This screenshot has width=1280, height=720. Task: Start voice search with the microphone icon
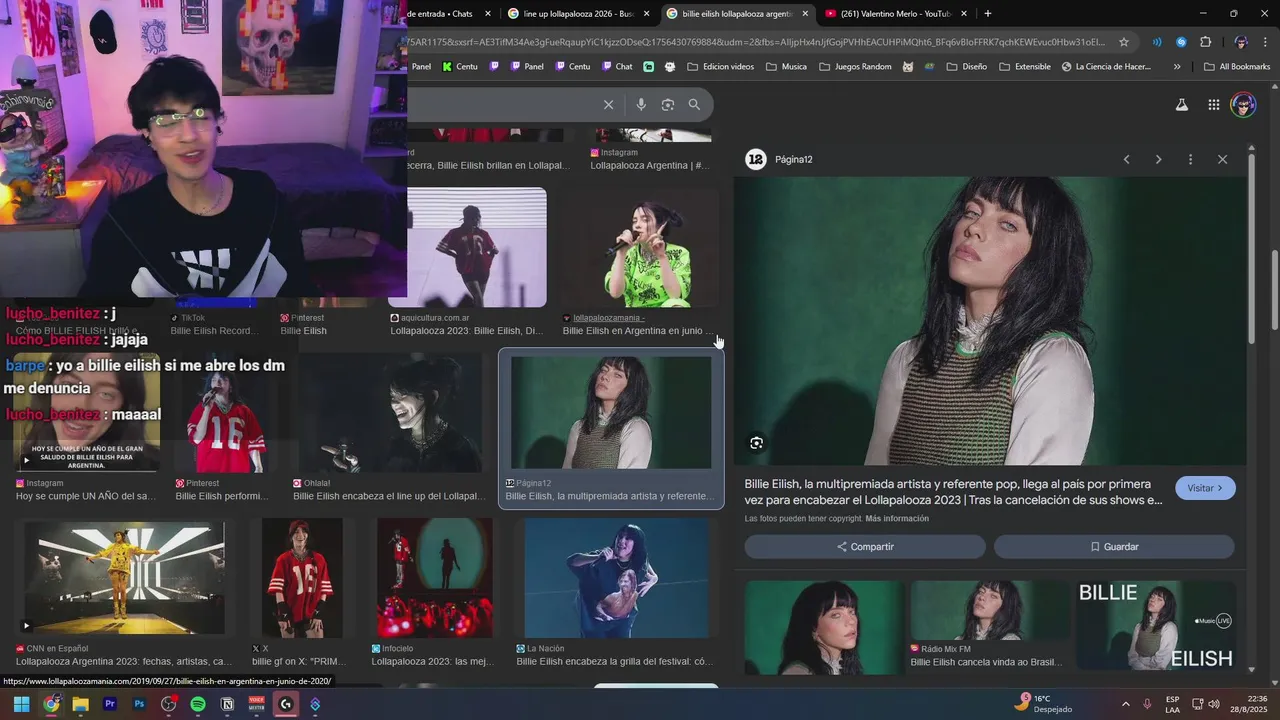pos(641,105)
